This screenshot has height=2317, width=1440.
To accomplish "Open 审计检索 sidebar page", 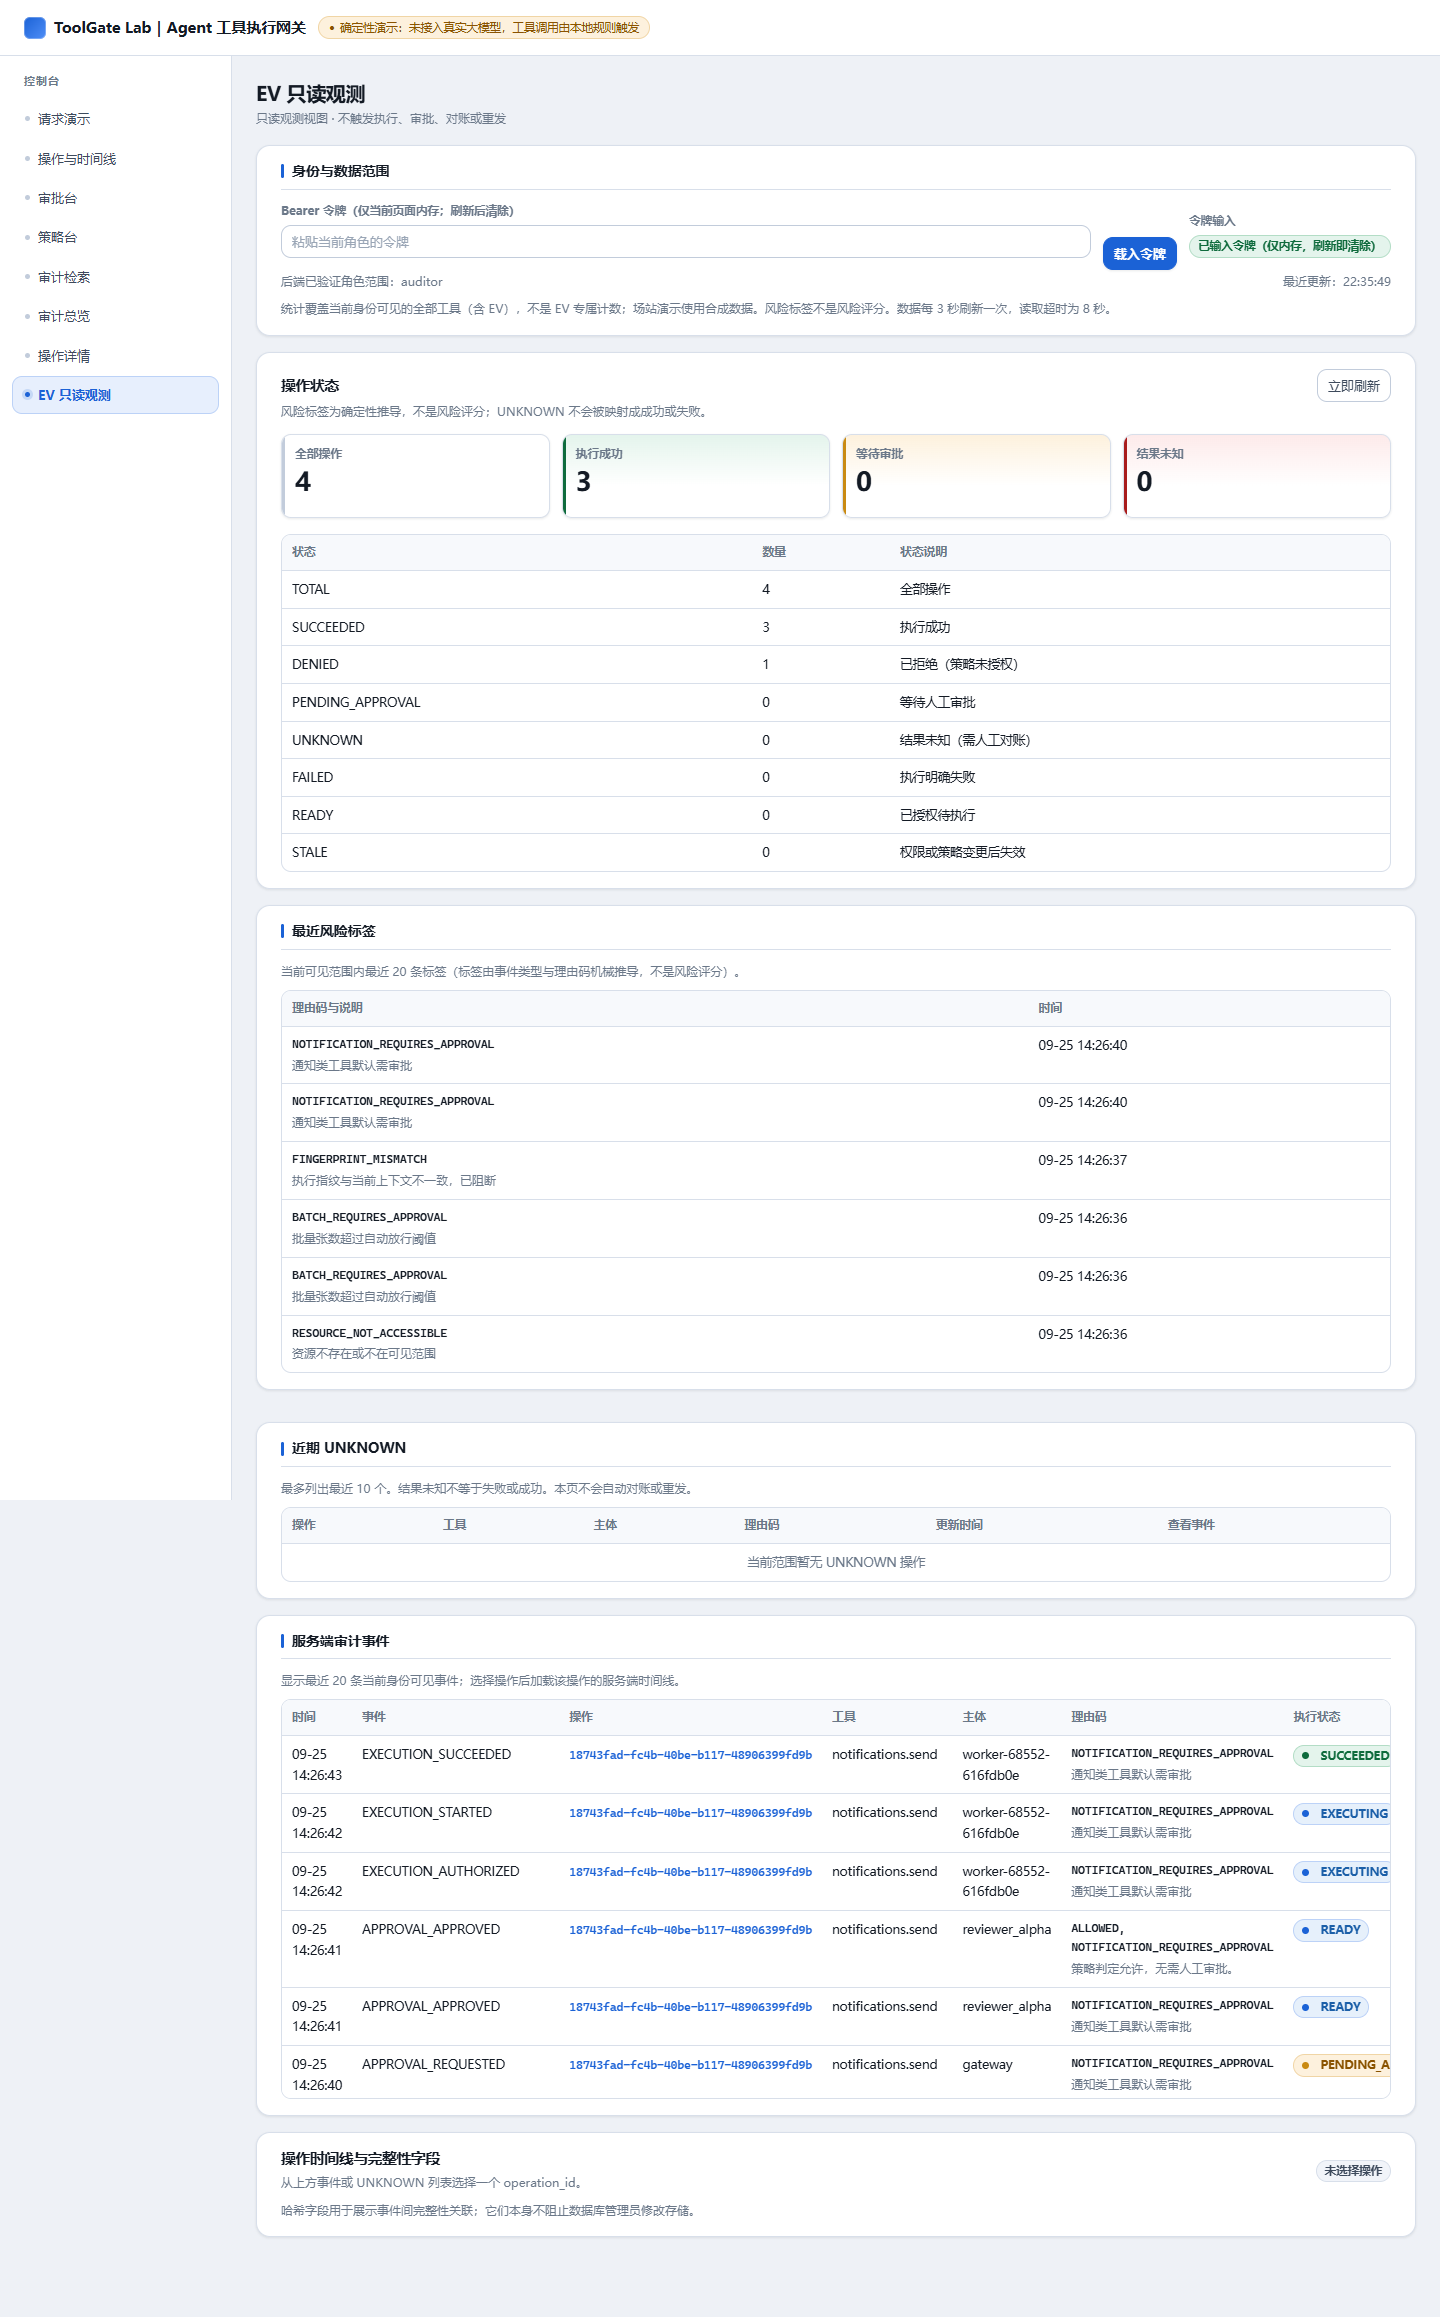I will (x=115, y=277).
